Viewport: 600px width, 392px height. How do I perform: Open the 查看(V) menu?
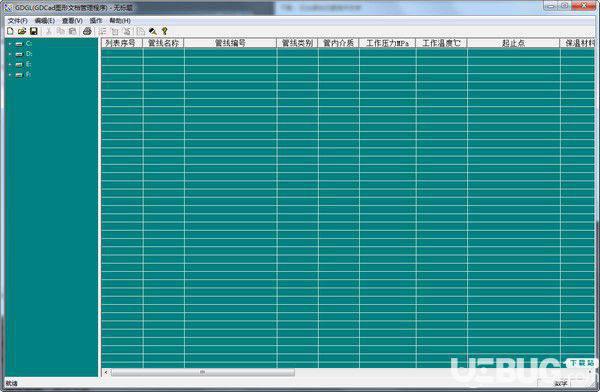(x=72, y=21)
